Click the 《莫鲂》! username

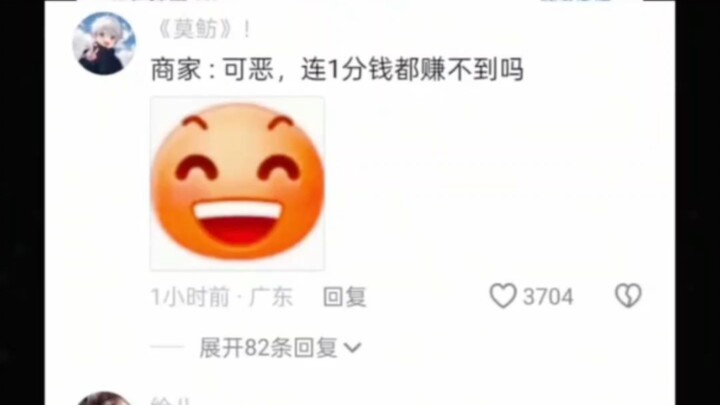(x=202, y=30)
